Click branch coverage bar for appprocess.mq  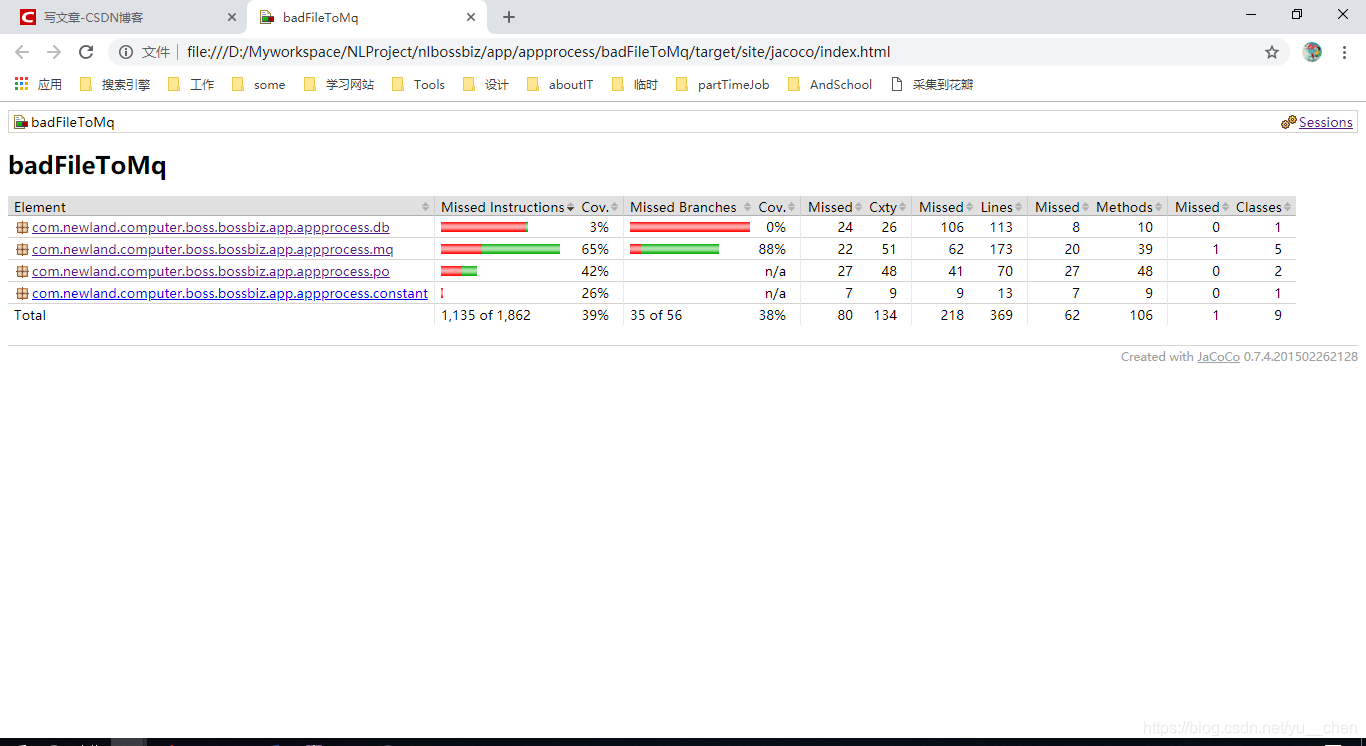click(674, 250)
